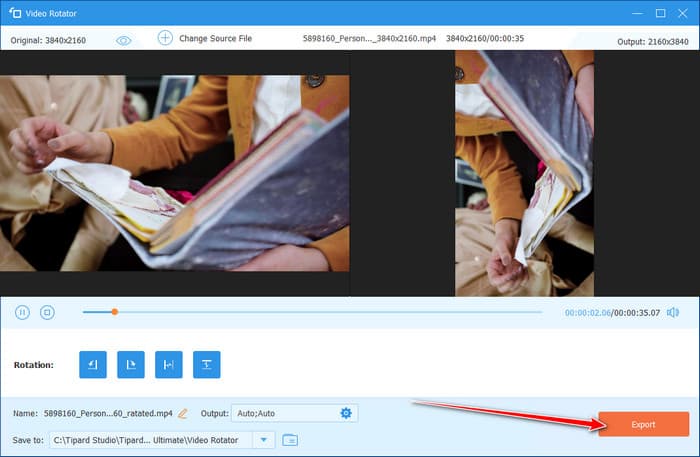Open the save folder icon
The height and width of the screenshot is (457, 700).
[x=290, y=440]
